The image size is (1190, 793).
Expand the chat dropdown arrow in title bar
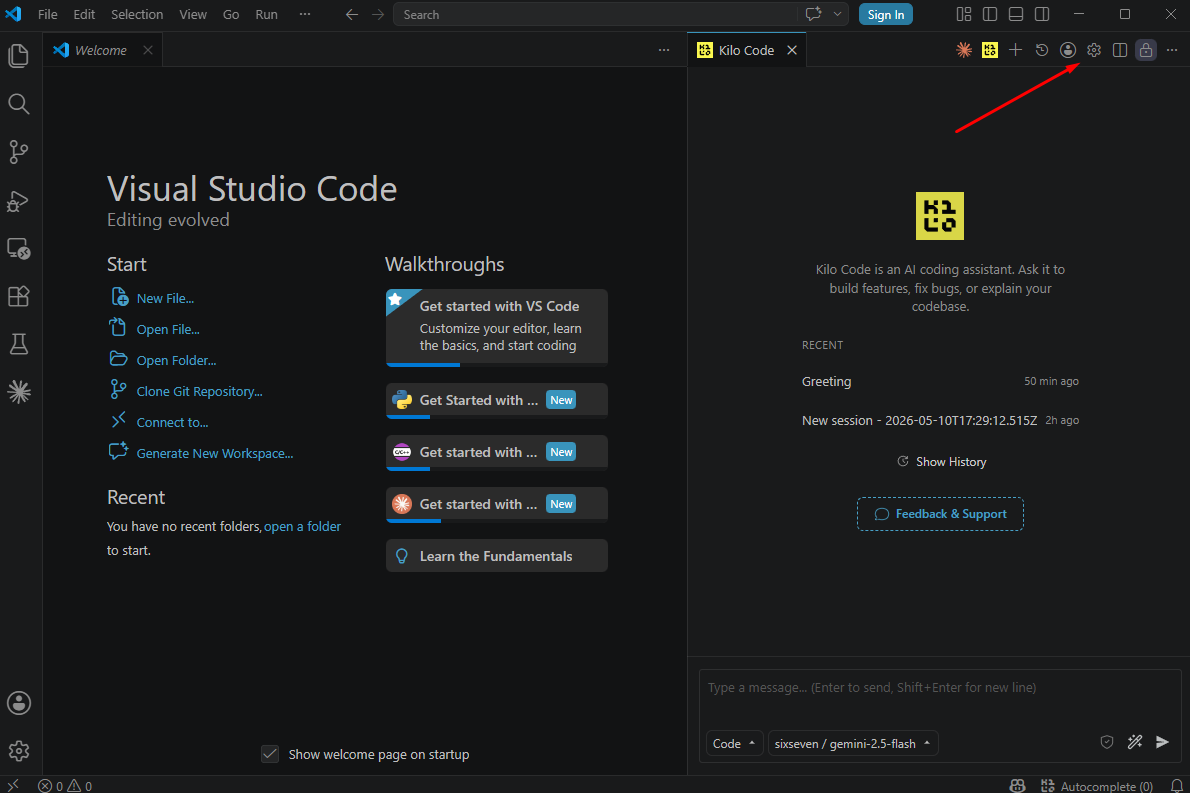(x=838, y=14)
